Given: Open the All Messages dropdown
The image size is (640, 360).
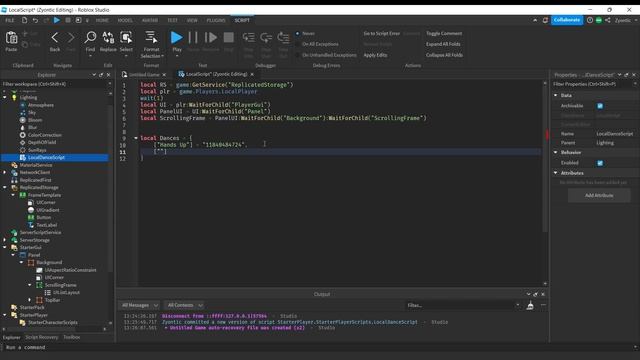Looking at the screenshot, I should click(140, 305).
